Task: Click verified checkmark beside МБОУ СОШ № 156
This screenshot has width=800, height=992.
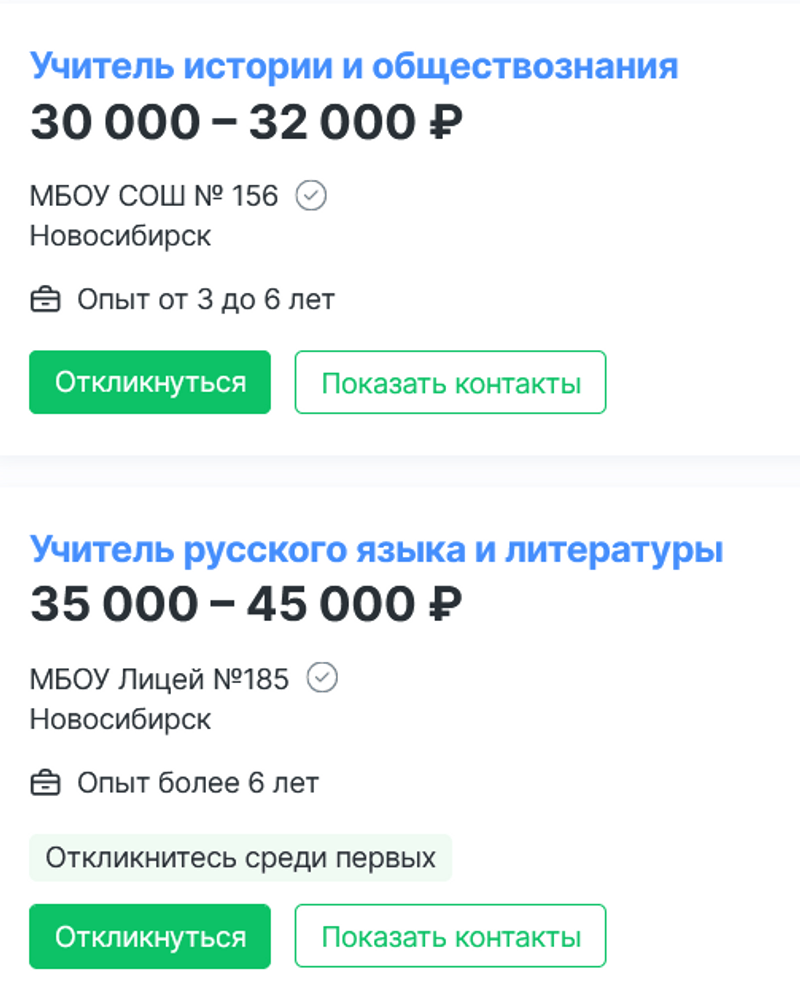Action: (x=312, y=196)
